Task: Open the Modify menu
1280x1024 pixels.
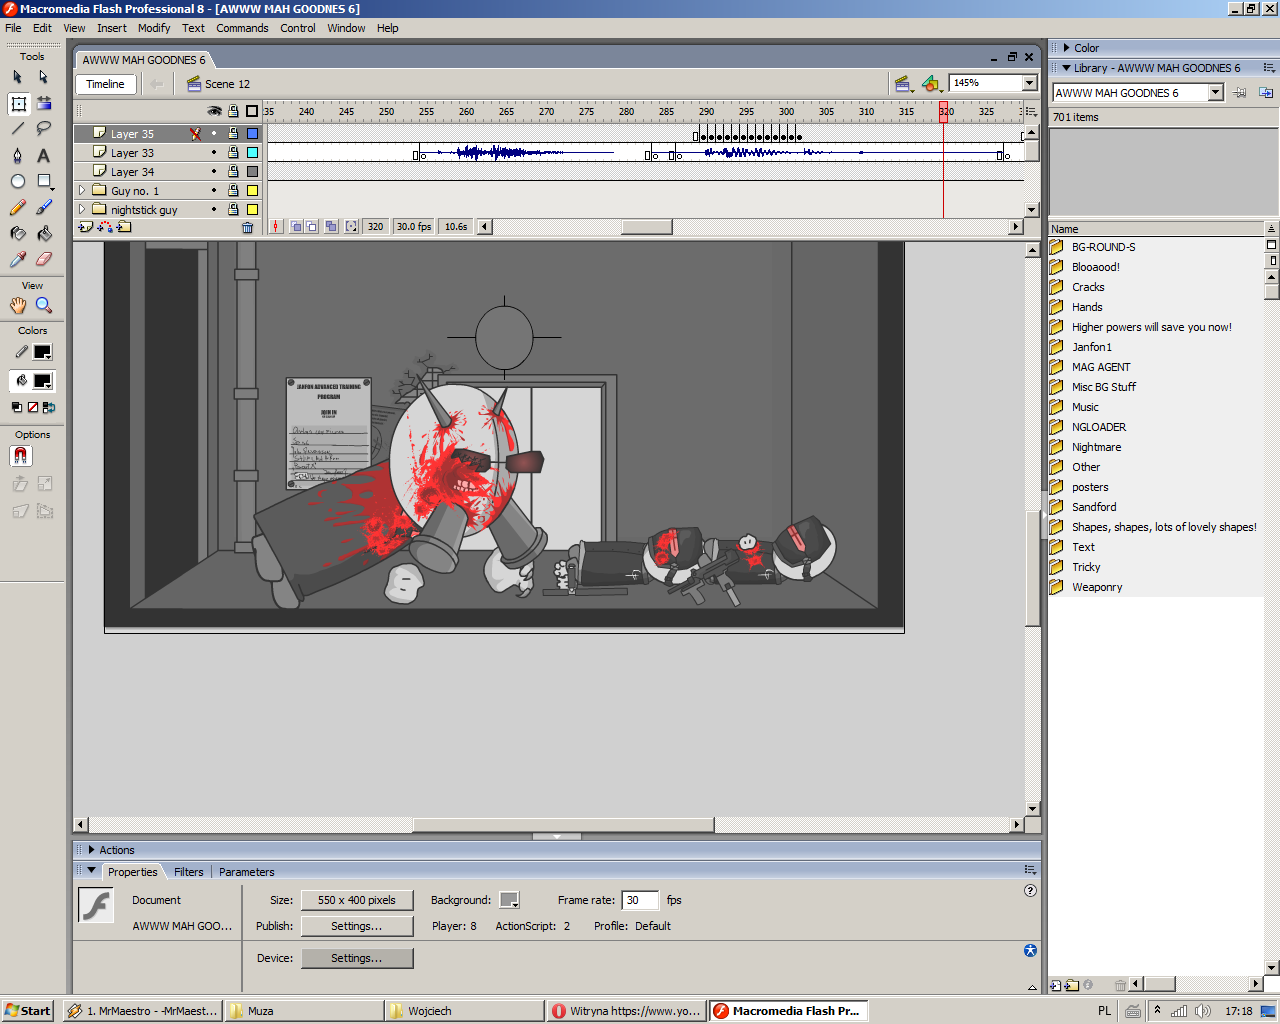Action: pos(154,28)
